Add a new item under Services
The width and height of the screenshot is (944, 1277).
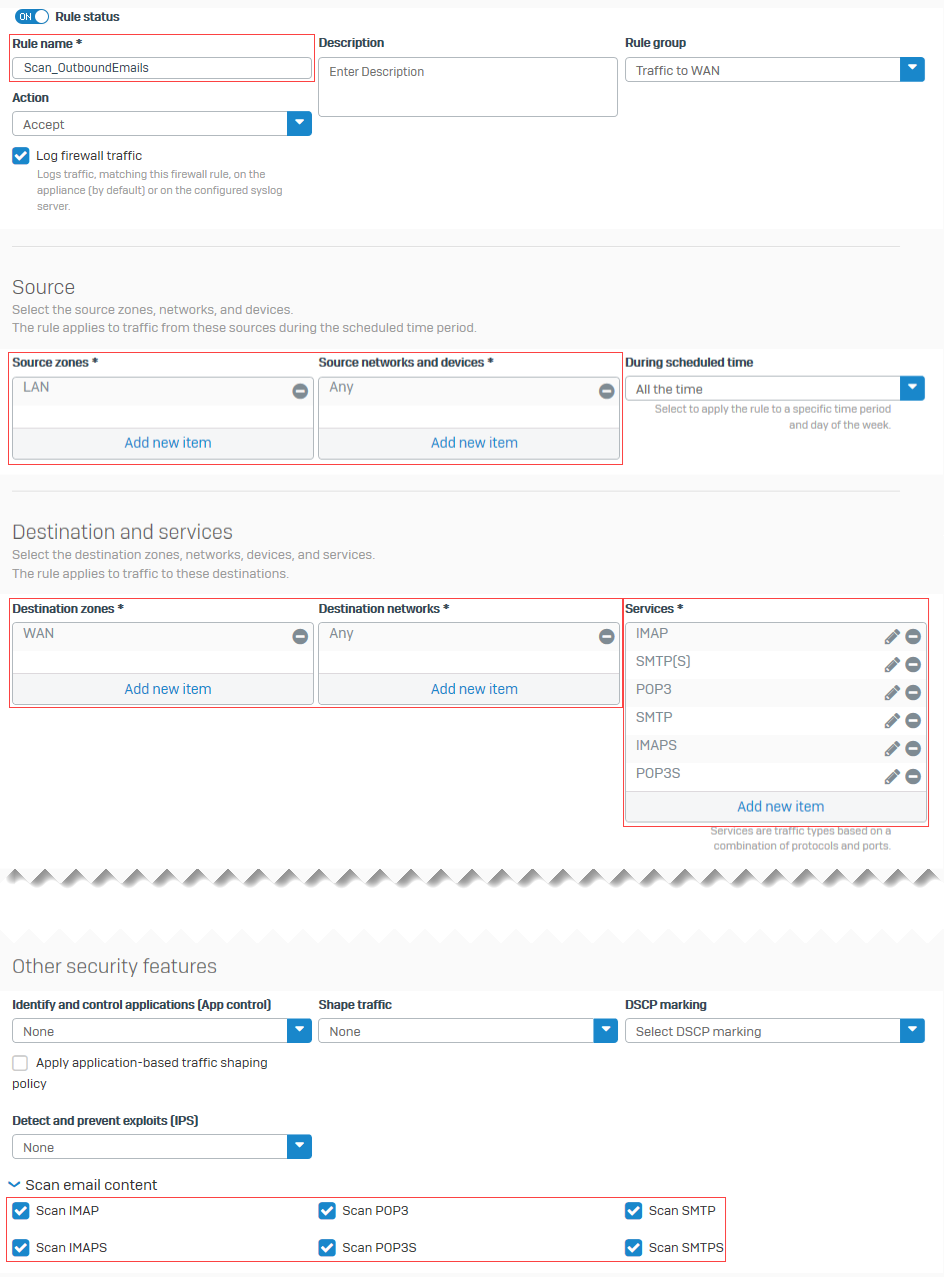[780, 806]
